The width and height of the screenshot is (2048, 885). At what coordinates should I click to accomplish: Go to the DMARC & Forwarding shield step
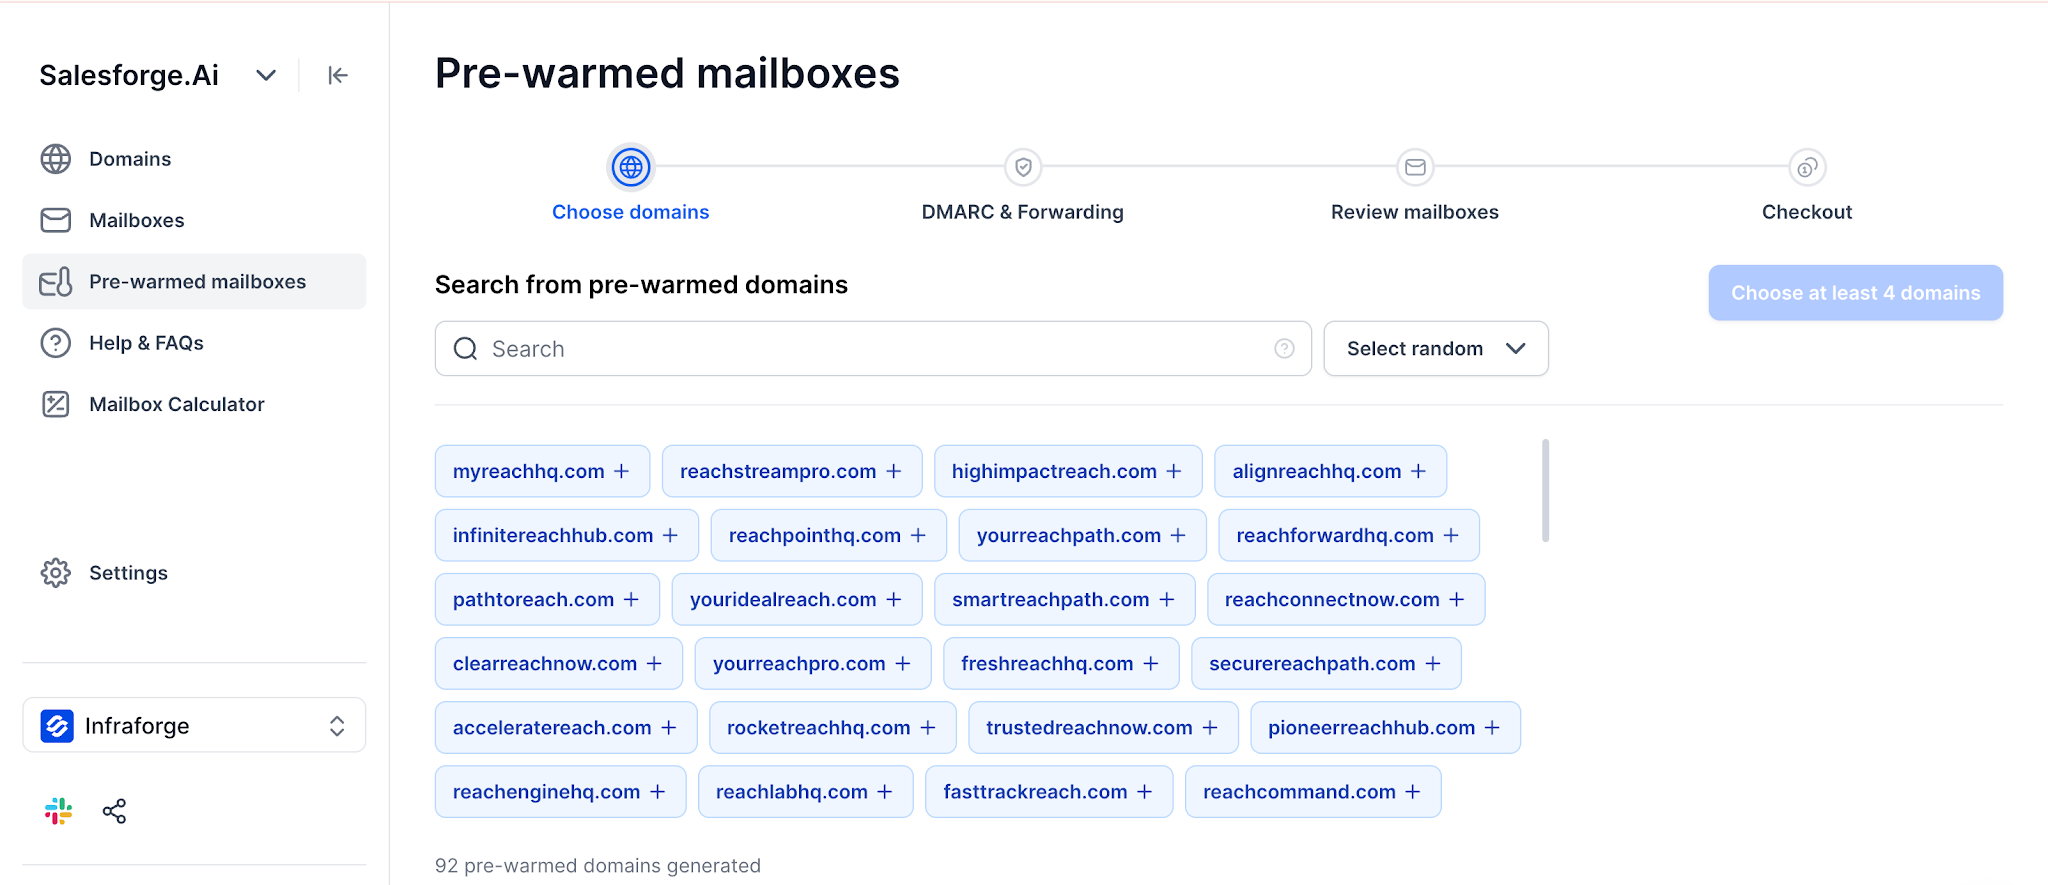(x=1023, y=167)
